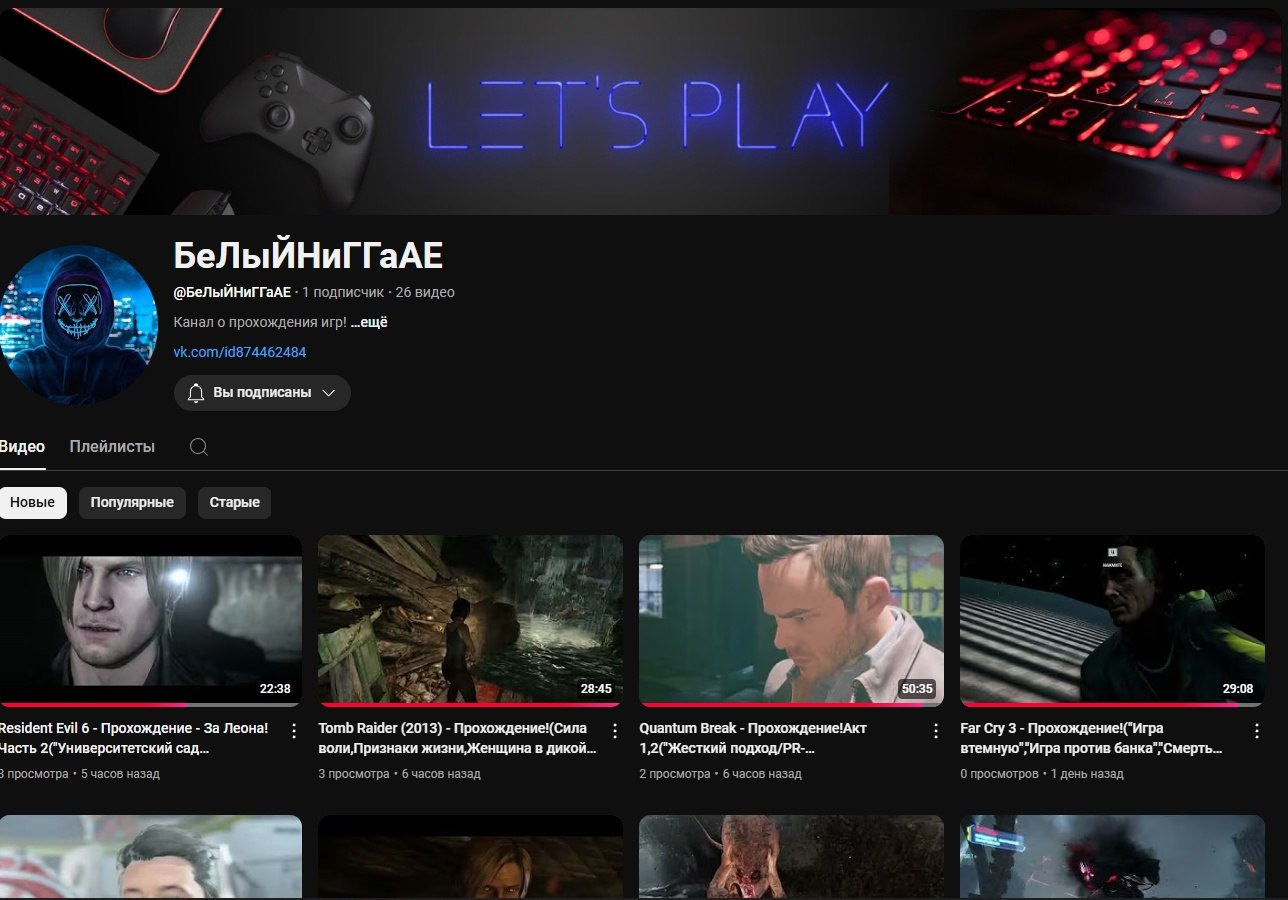Expand channel description via ...ещё
Image resolution: width=1288 pixels, height=900 pixels.
[x=369, y=323]
